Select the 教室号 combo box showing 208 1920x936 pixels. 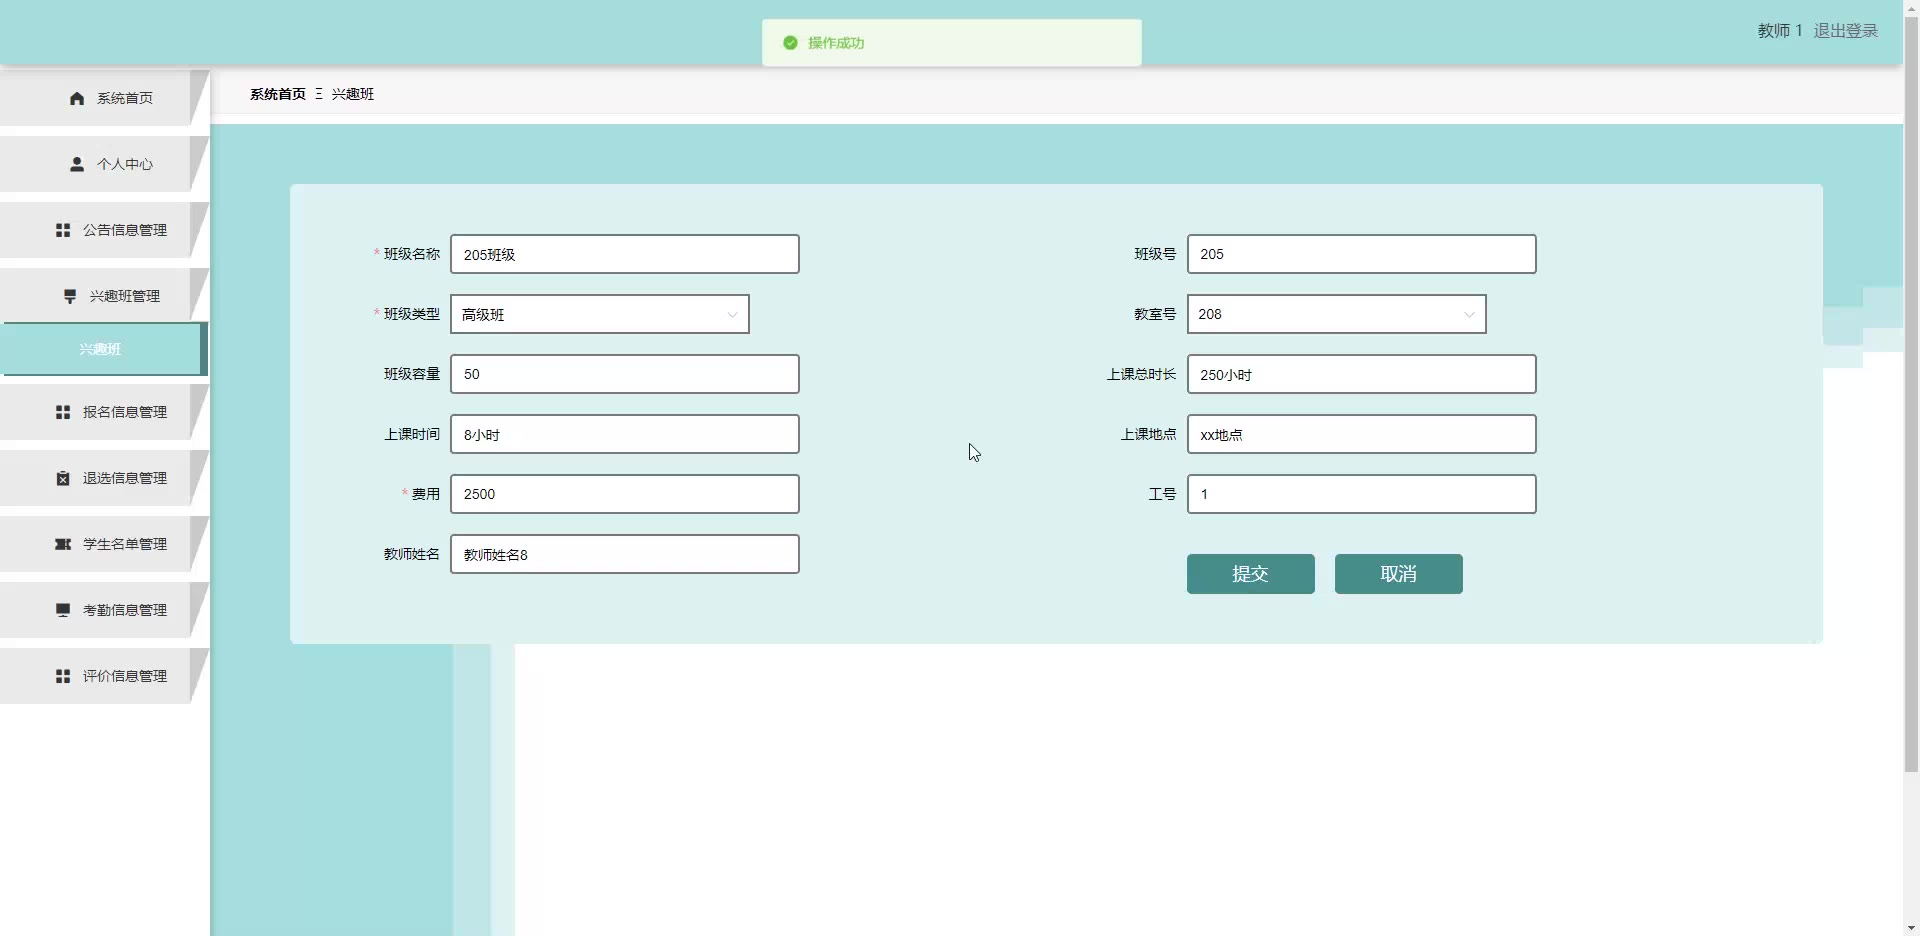pos(1337,314)
